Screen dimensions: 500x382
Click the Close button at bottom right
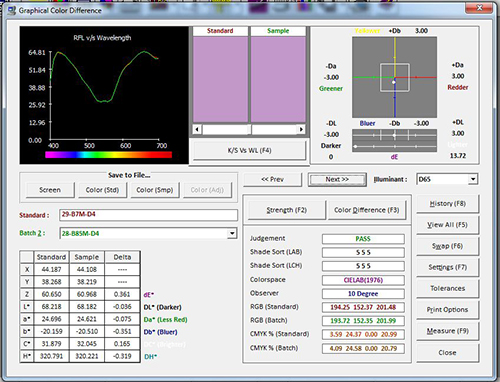click(447, 353)
